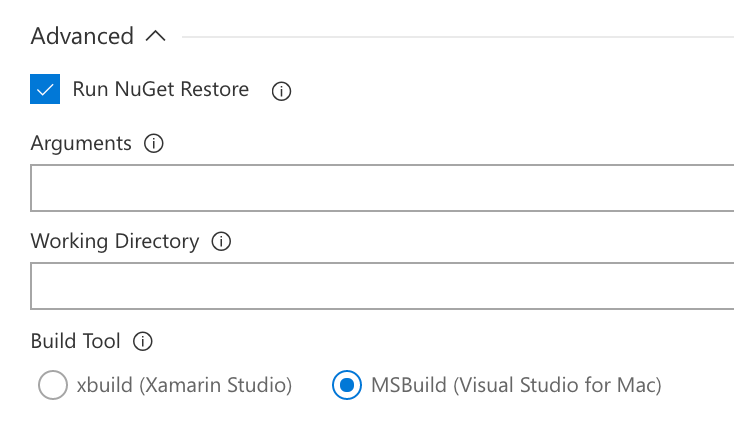Image resolution: width=734 pixels, height=434 pixels.
Task: Show info for Run NuGet Restore
Action: tap(281, 91)
